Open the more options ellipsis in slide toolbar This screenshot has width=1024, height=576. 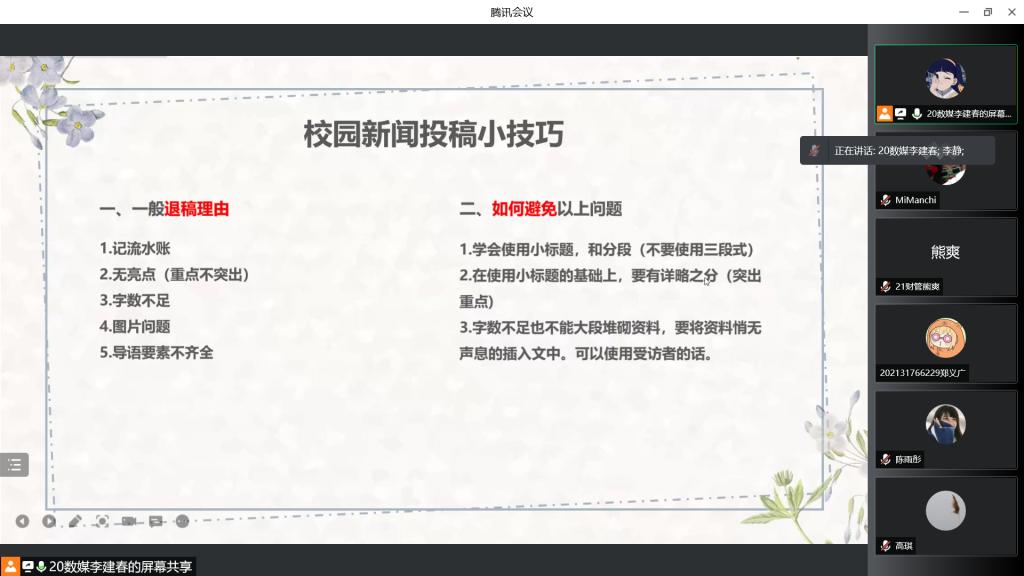click(182, 521)
